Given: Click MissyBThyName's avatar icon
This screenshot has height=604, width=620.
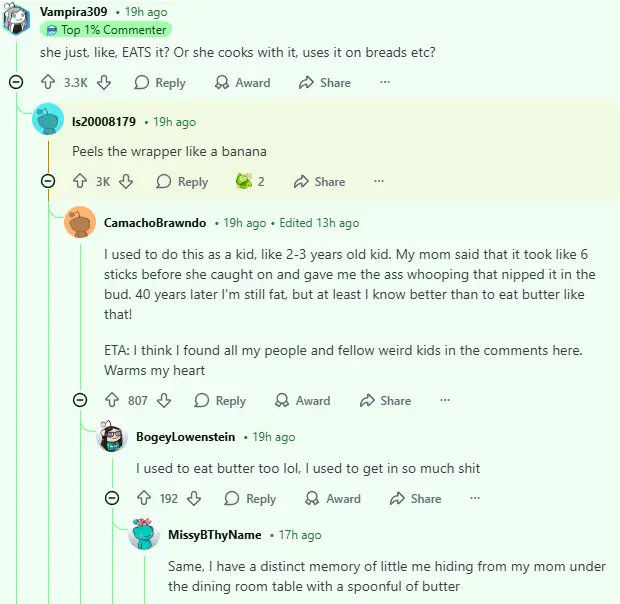Looking at the screenshot, I should (145, 535).
